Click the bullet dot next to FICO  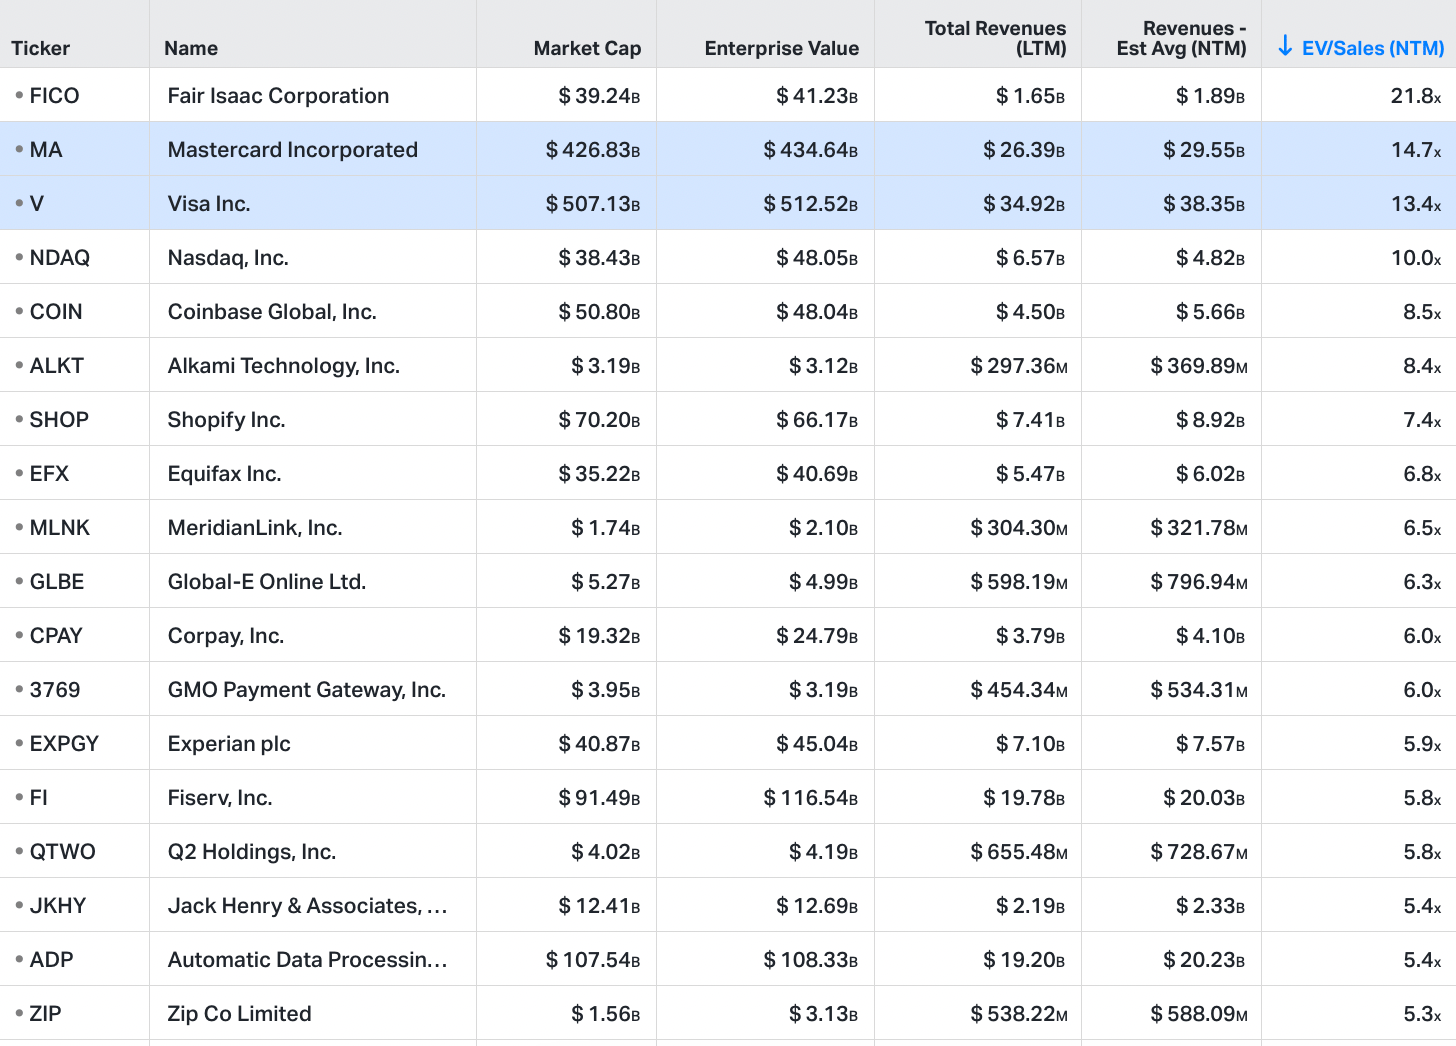[x=19, y=95]
